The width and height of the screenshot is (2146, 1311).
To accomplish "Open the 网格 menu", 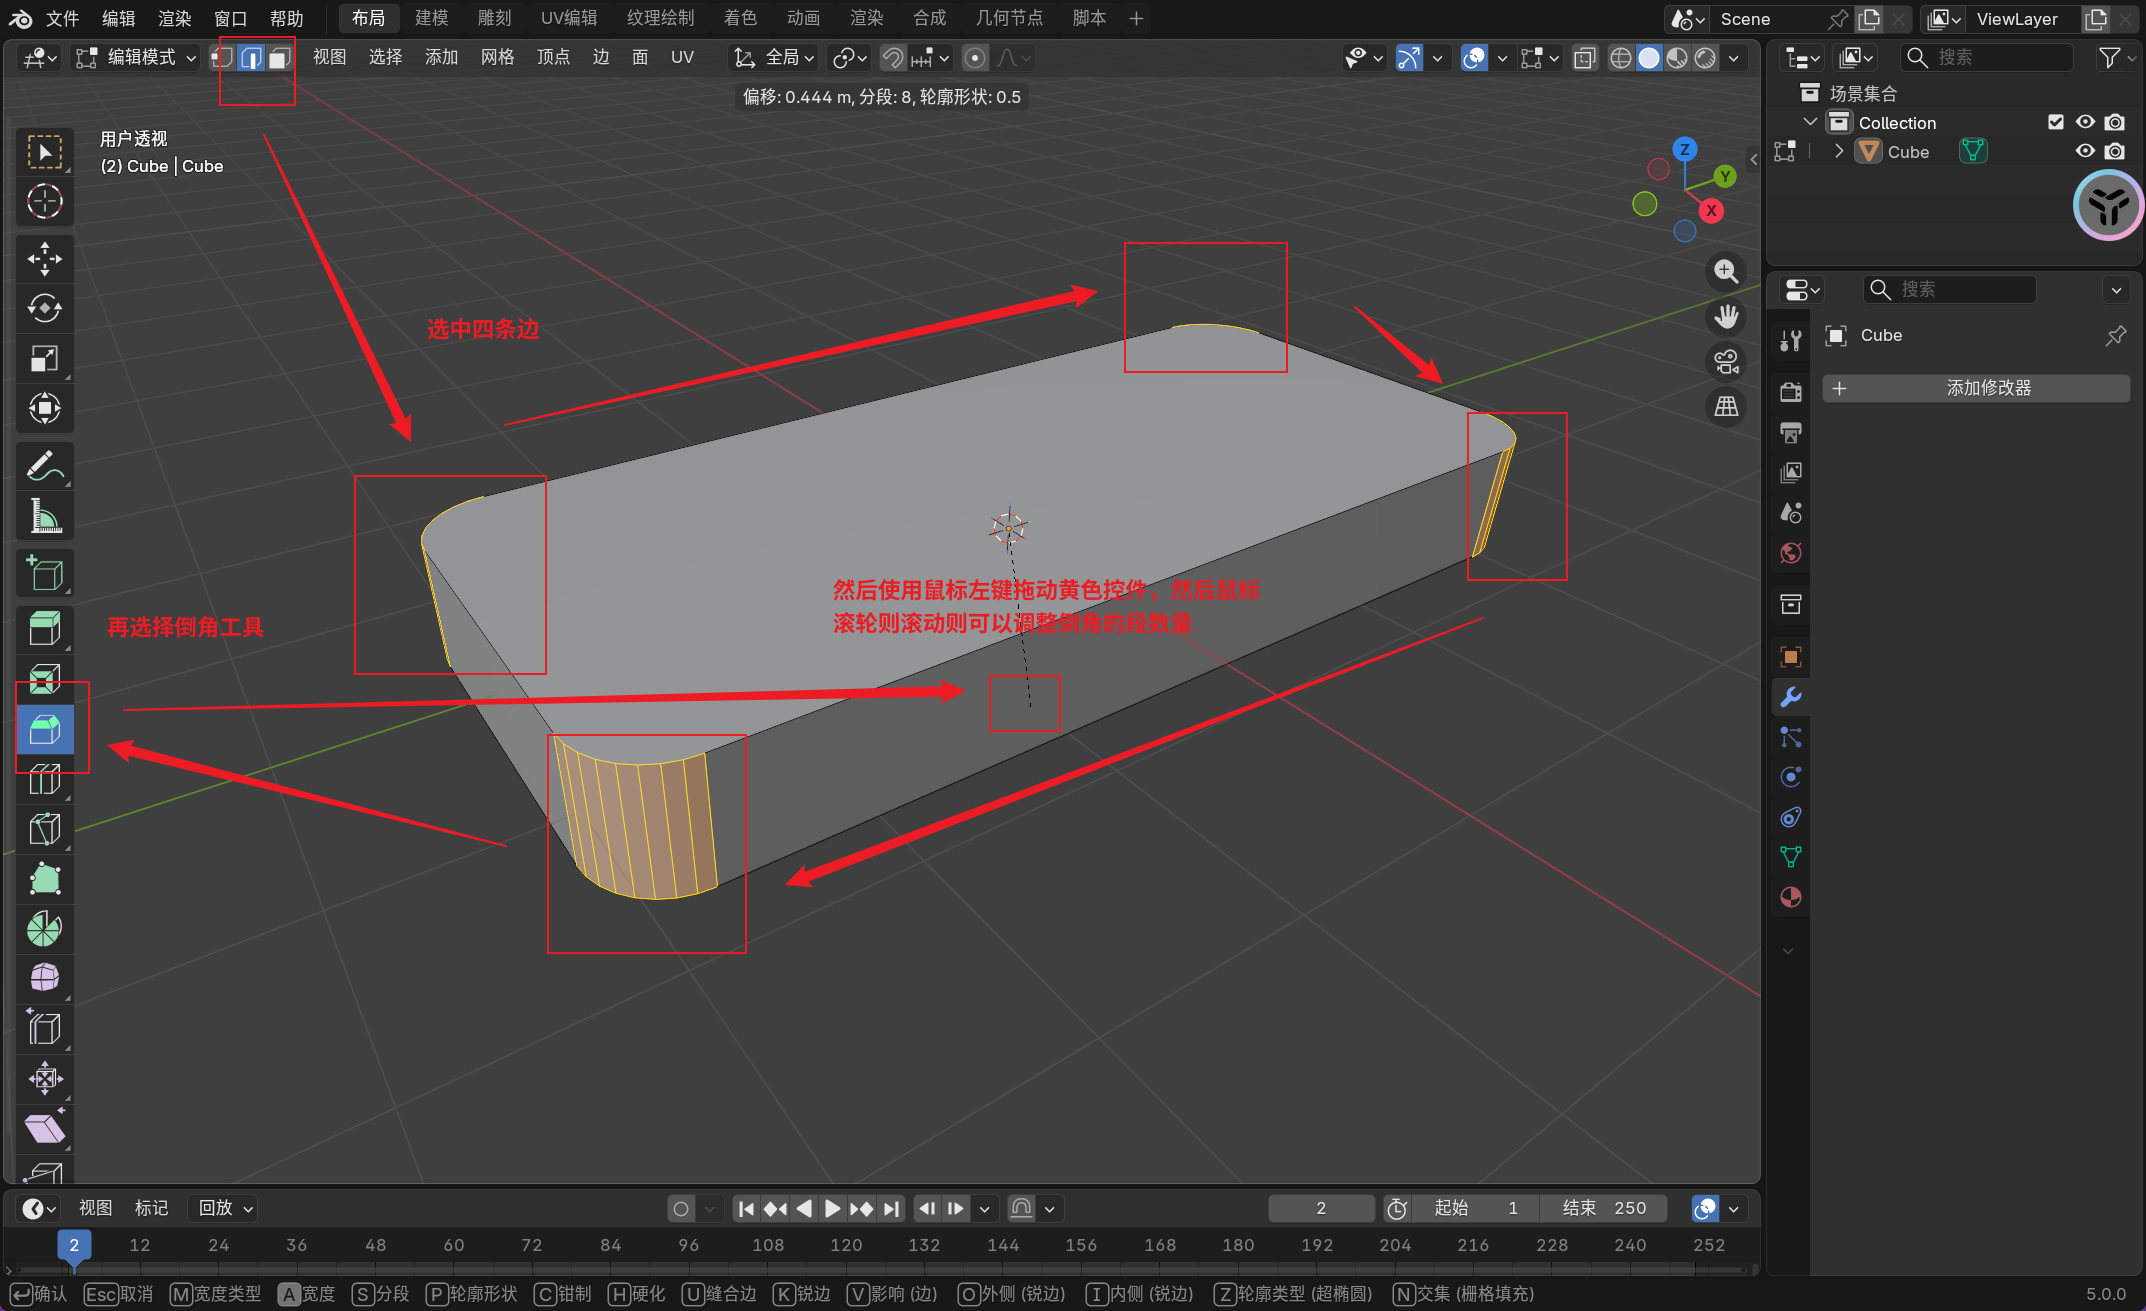I will tap(497, 58).
